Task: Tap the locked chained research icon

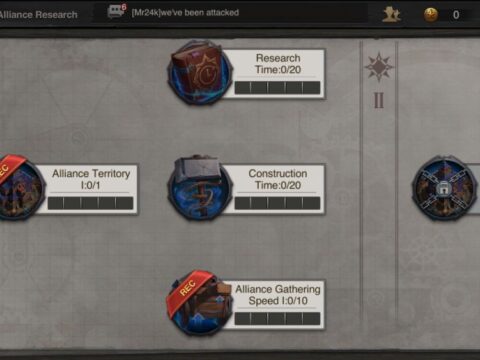Action: (444, 188)
